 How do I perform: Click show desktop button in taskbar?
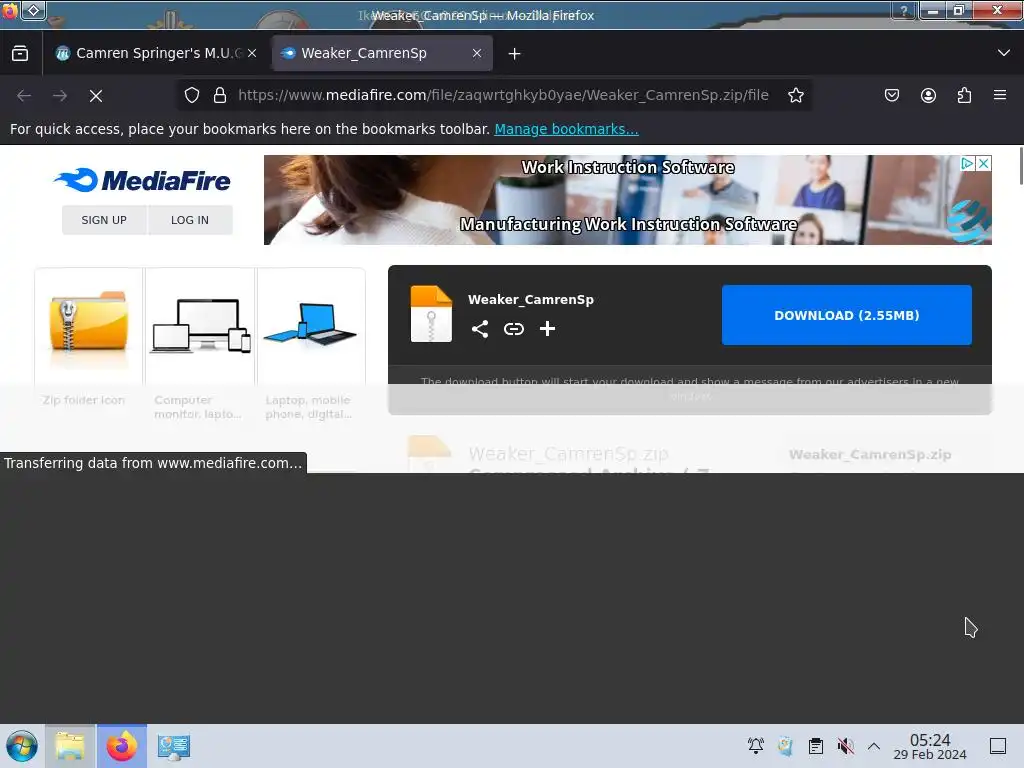[998, 746]
